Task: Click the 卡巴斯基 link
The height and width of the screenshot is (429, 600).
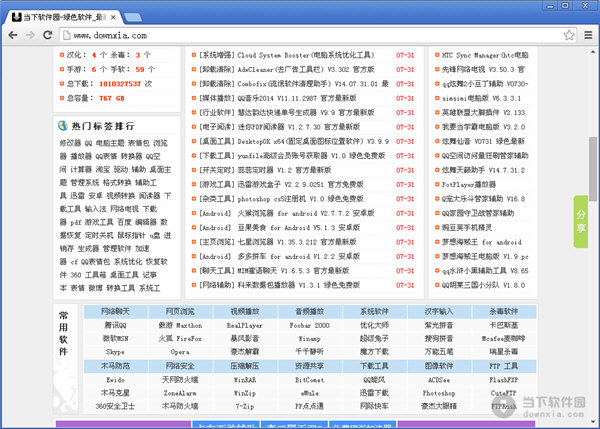Action: [x=504, y=325]
